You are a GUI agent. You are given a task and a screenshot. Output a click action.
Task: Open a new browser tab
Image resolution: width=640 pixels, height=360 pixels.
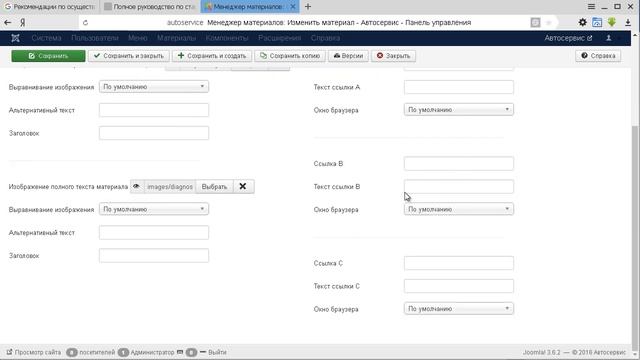[x=308, y=7]
